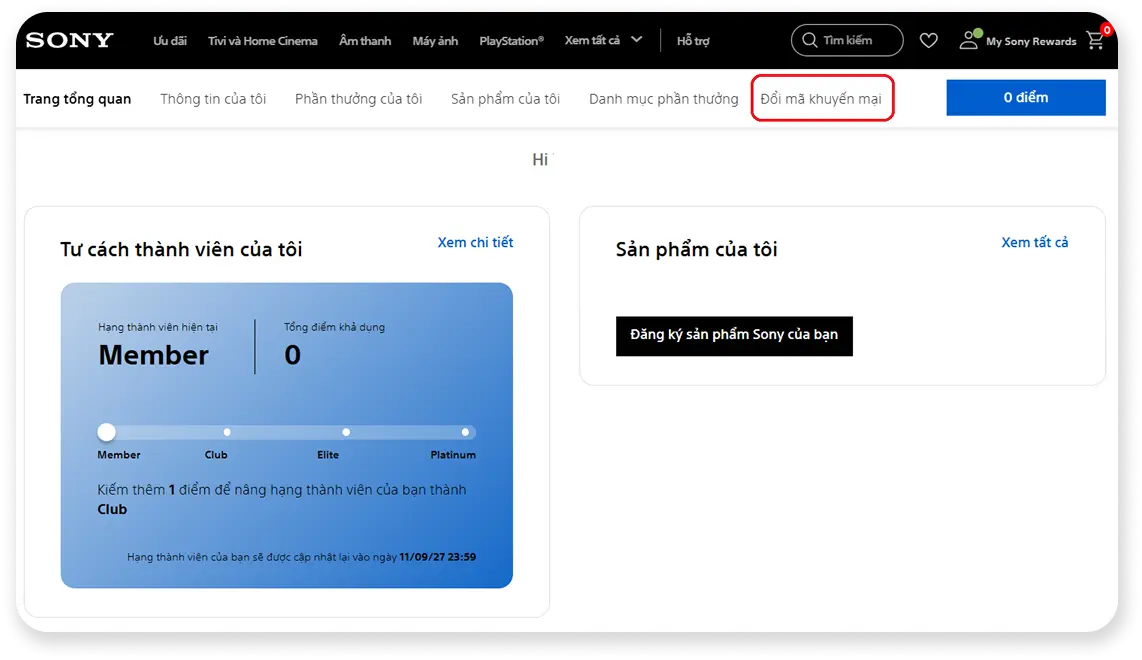Open Danh mục phần thưởng tab
This screenshot has height=660, width=1142.
coord(663,98)
